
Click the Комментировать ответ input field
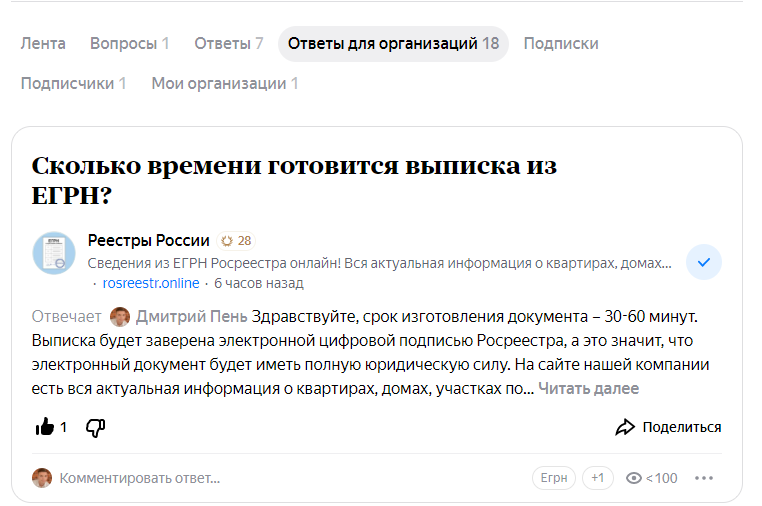(x=139, y=478)
